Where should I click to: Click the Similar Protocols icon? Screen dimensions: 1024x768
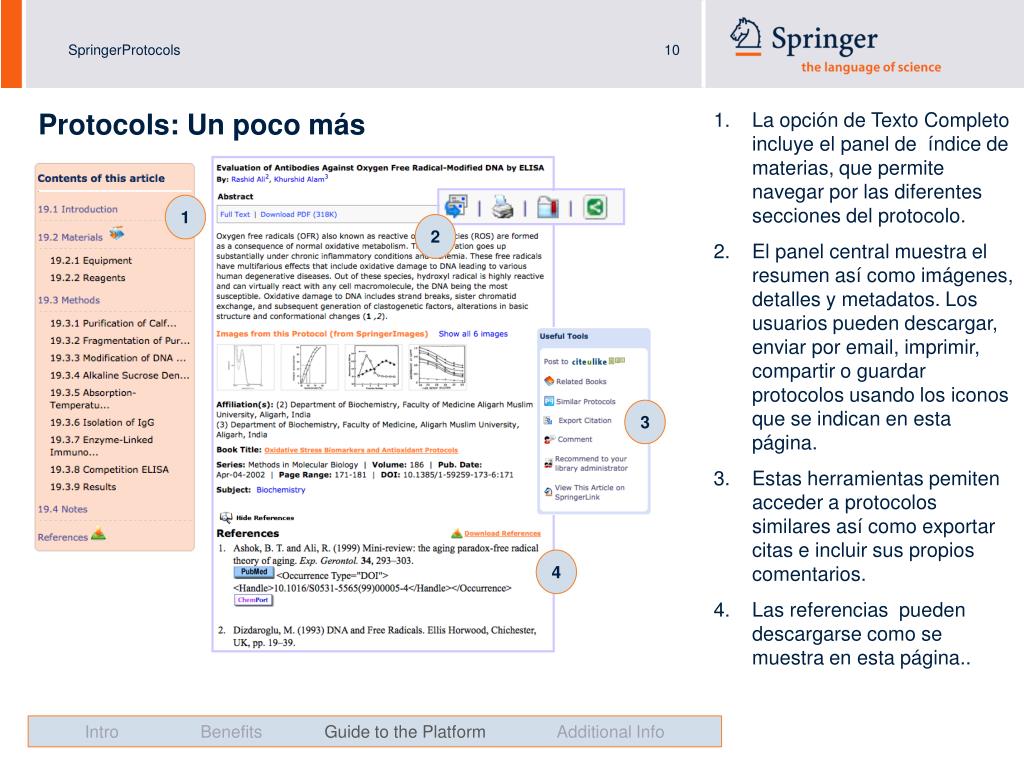[x=549, y=401]
